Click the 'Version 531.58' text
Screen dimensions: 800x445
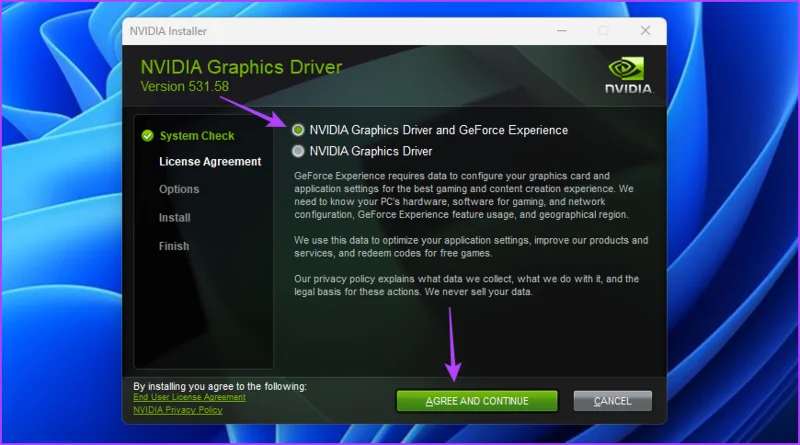click(x=185, y=86)
